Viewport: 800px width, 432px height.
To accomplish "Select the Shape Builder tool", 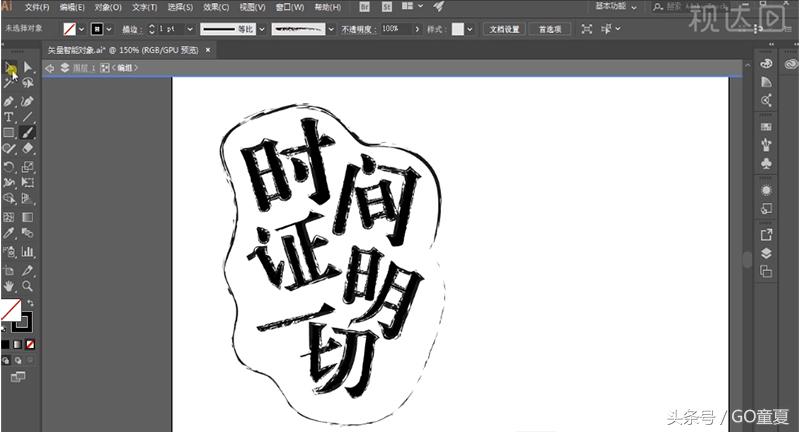I will tap(9, 198).
